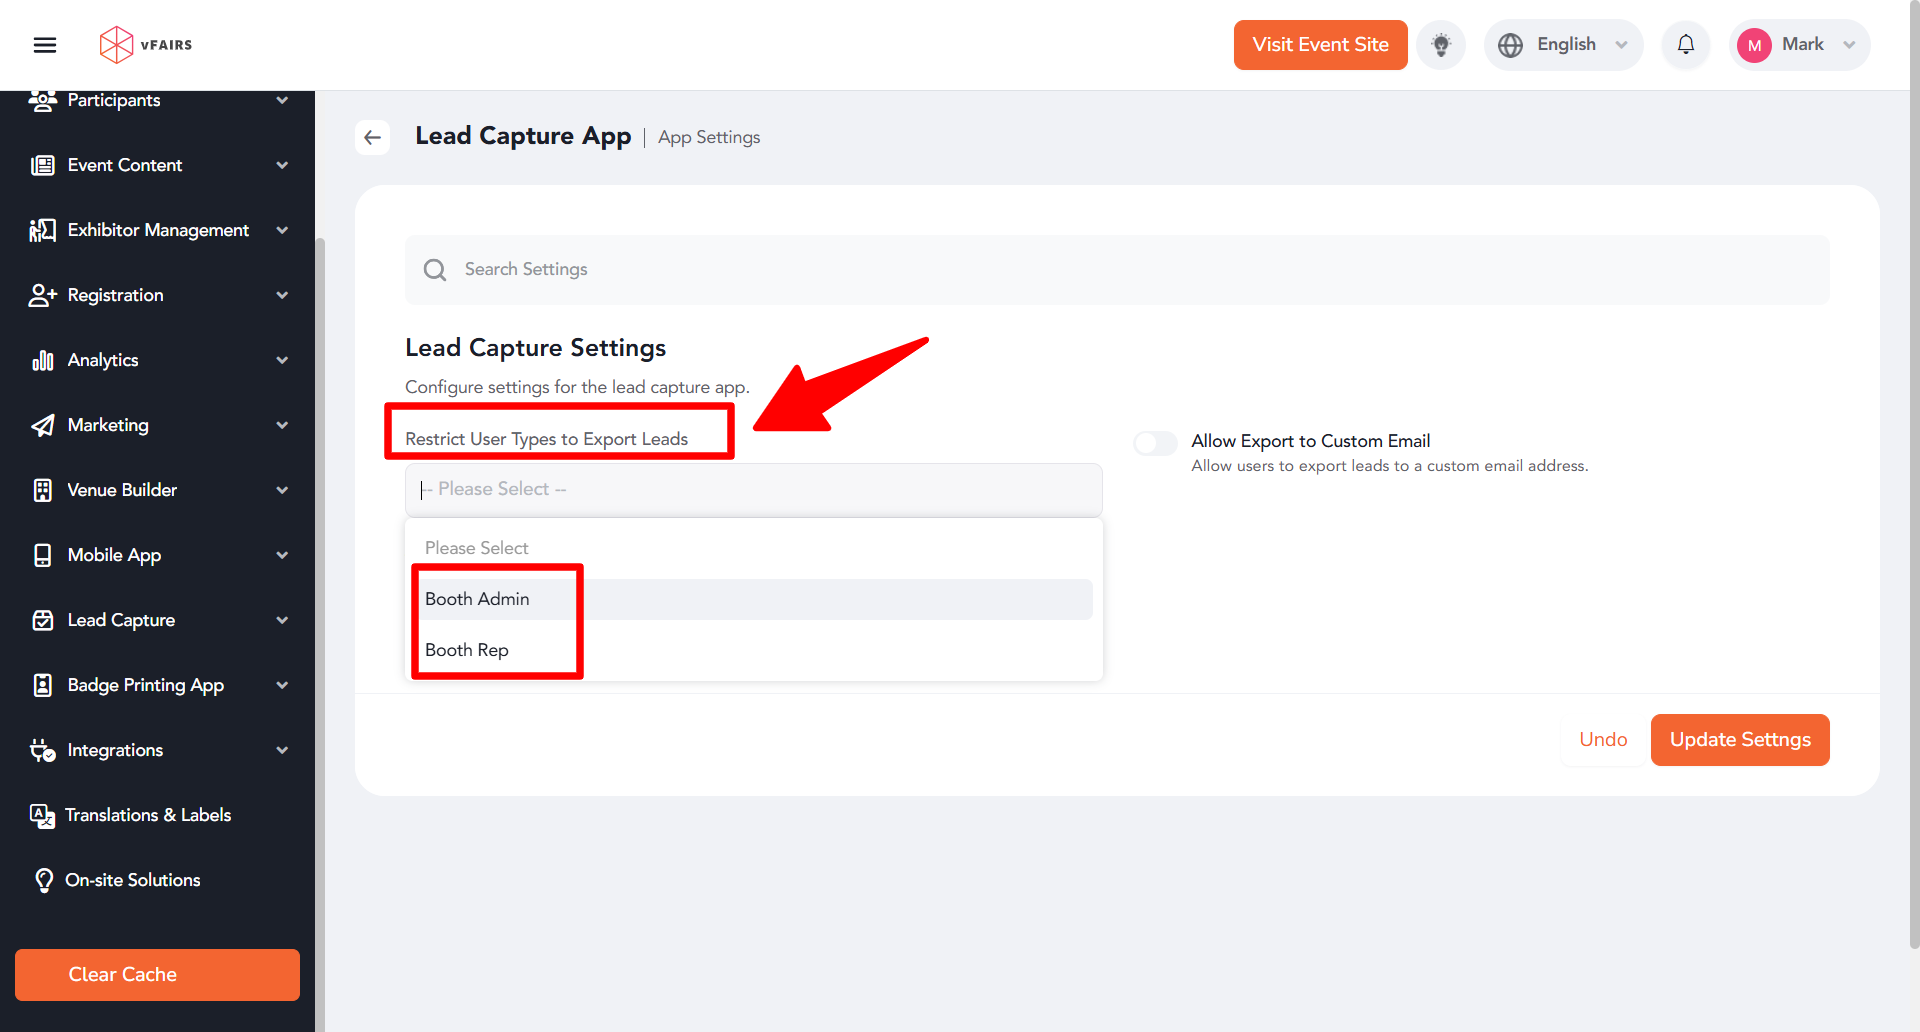
Task: Click the App Settings breadcrumb
Action: click(709, 138)
